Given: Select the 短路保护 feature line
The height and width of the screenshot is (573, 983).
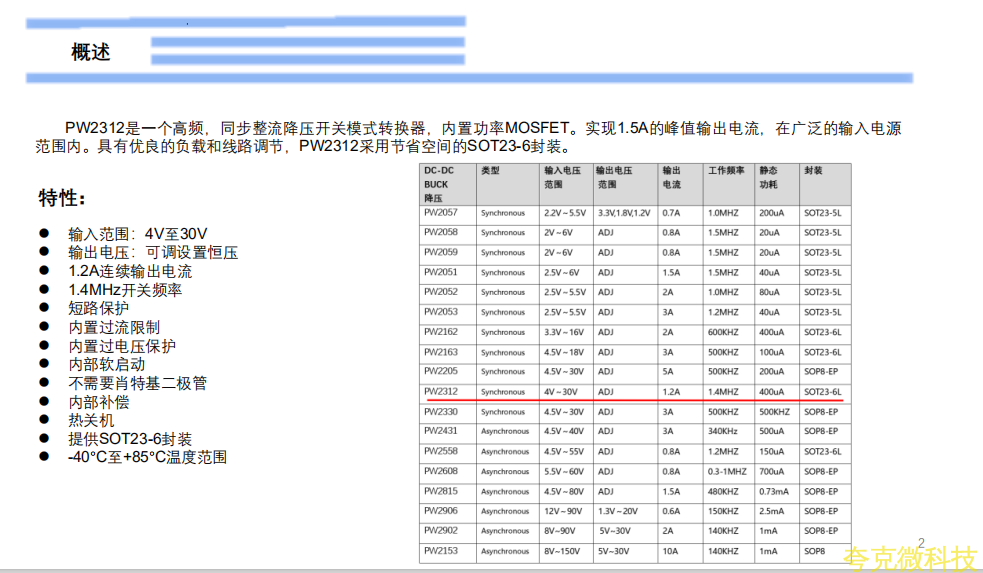Looking at the screenshot, I should [98, 308].
